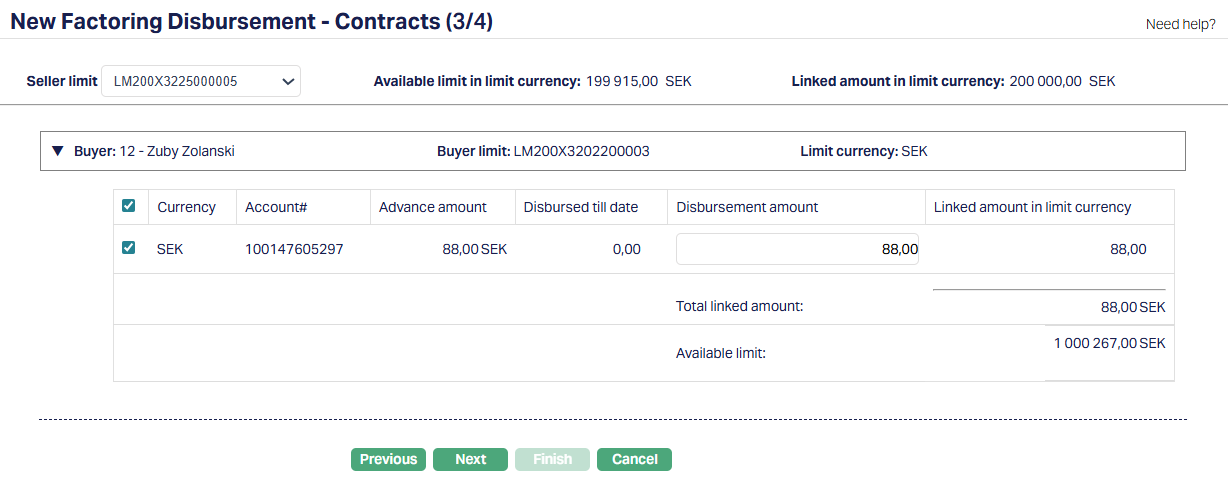Click the Previous button
Screen dimensions: 1228x492
click(x=388, y=459)
